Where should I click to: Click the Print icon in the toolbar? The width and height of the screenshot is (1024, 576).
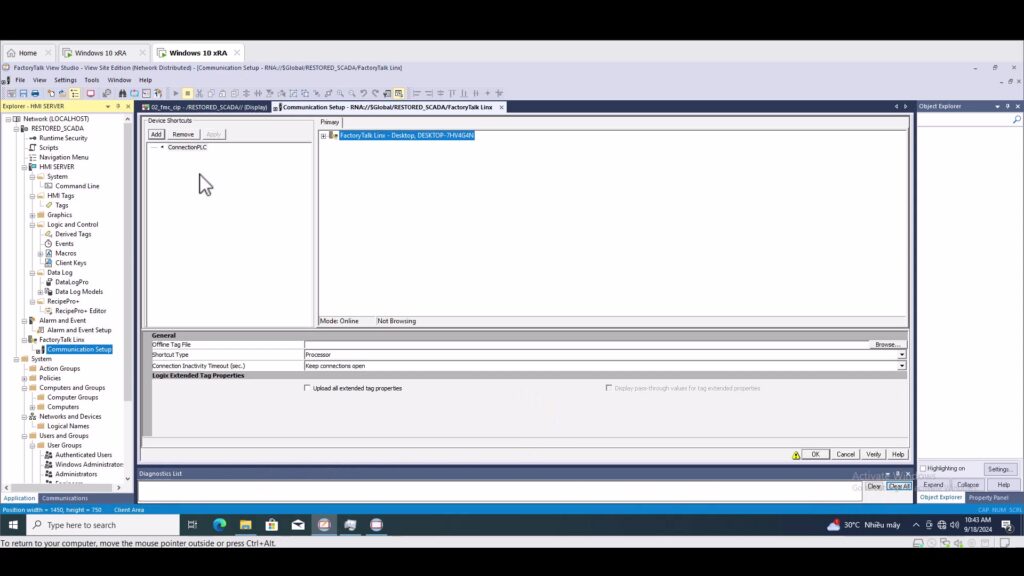(36, 93)
